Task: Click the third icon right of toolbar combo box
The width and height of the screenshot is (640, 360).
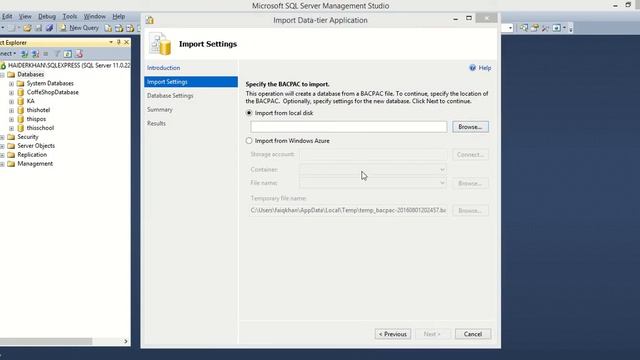Action: 545,28
